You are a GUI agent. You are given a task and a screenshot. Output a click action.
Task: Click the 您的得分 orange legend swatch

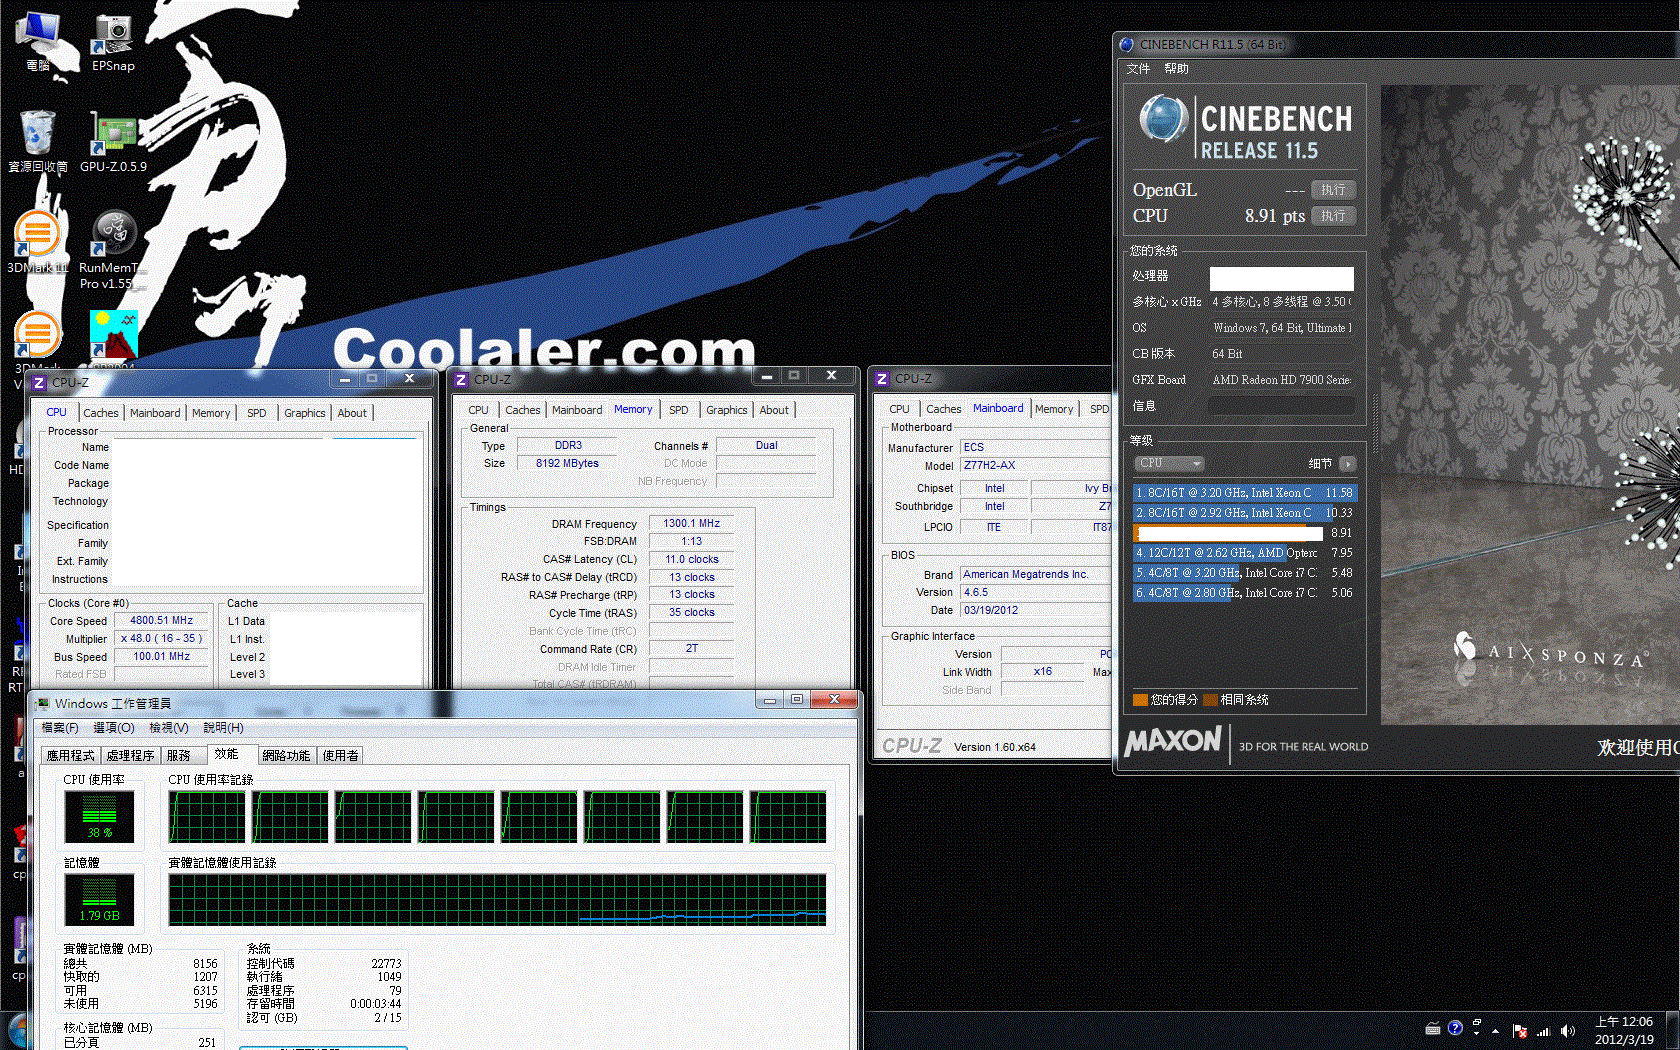pos(1140,700)
